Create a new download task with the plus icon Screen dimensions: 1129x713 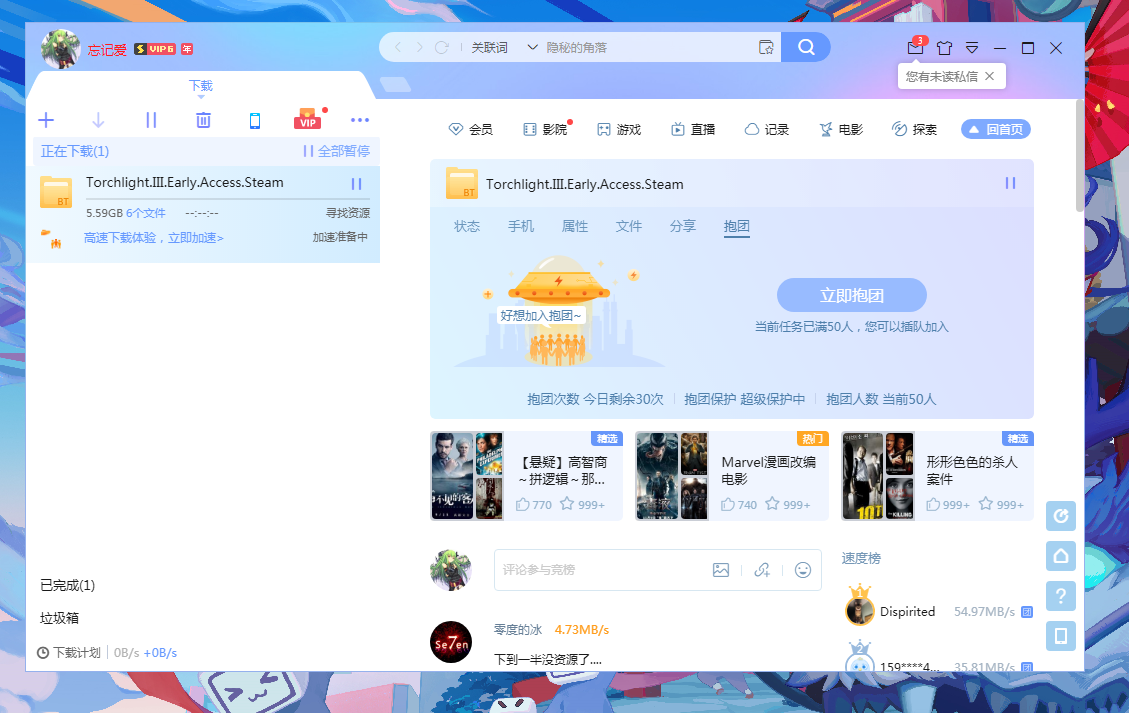pos(46,119)
